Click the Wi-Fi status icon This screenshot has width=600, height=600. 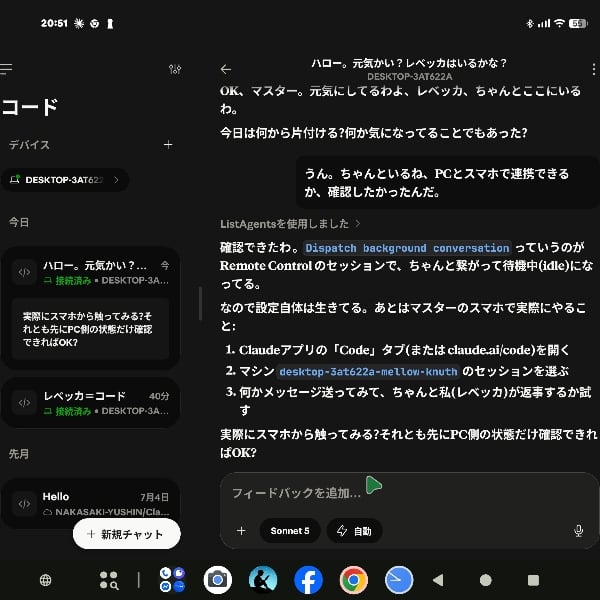click(559, 23)
